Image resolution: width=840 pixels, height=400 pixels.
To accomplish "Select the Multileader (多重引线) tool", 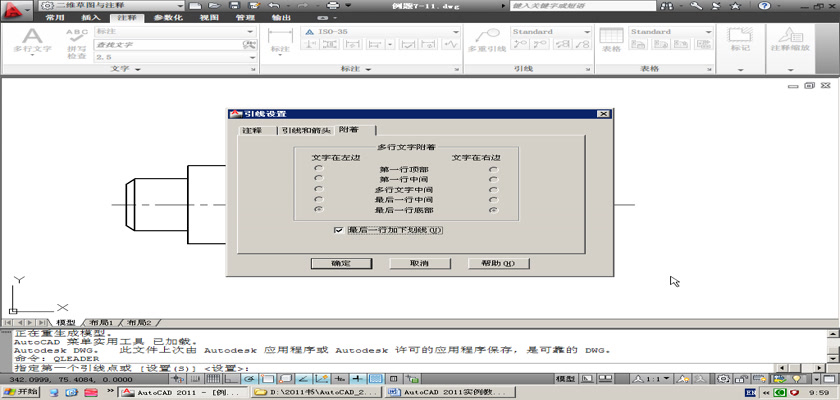I will [487, 41].
